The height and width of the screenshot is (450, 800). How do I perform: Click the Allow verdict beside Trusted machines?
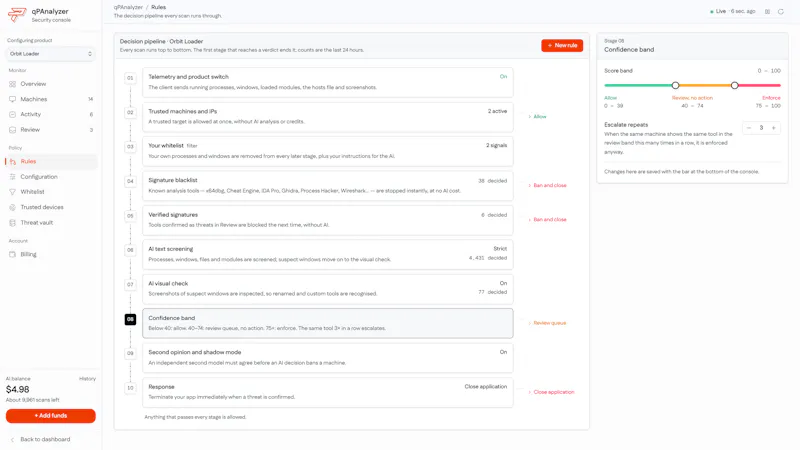pyautogui.click(x=540, y=117)
